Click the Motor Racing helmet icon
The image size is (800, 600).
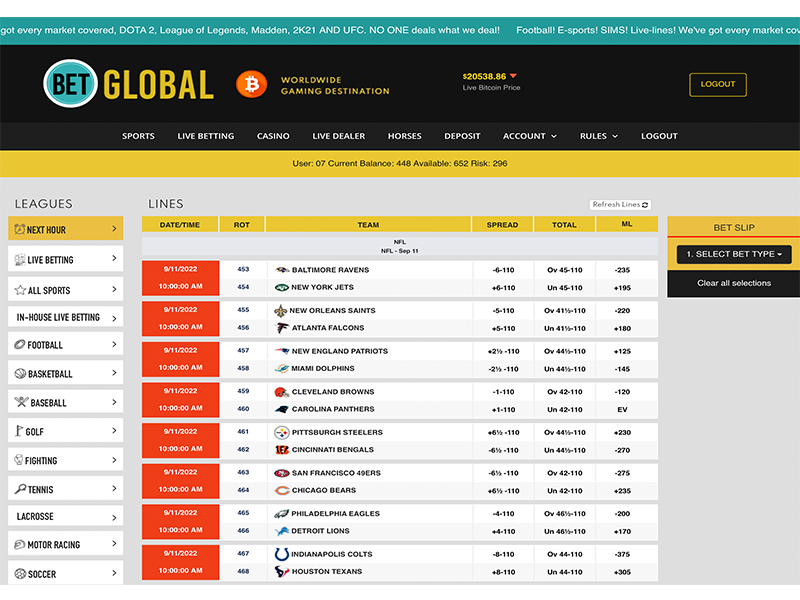coord(20,544)
